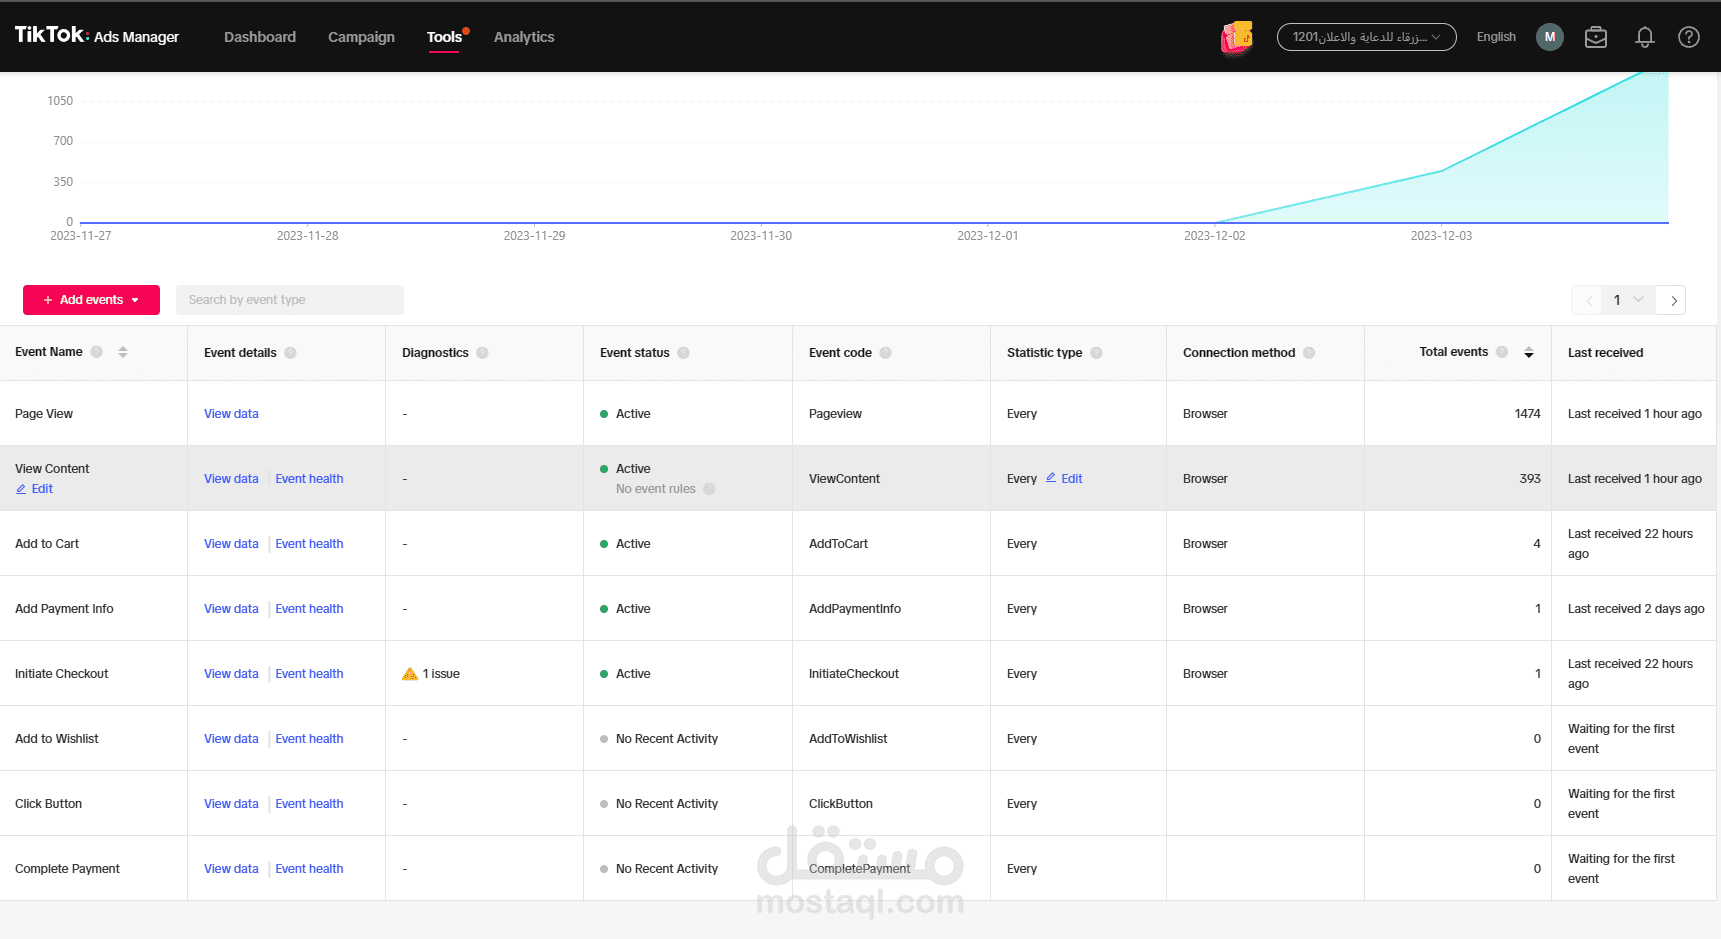Edit the View Content event name
1721x939 pixels.
click(35, 489)
